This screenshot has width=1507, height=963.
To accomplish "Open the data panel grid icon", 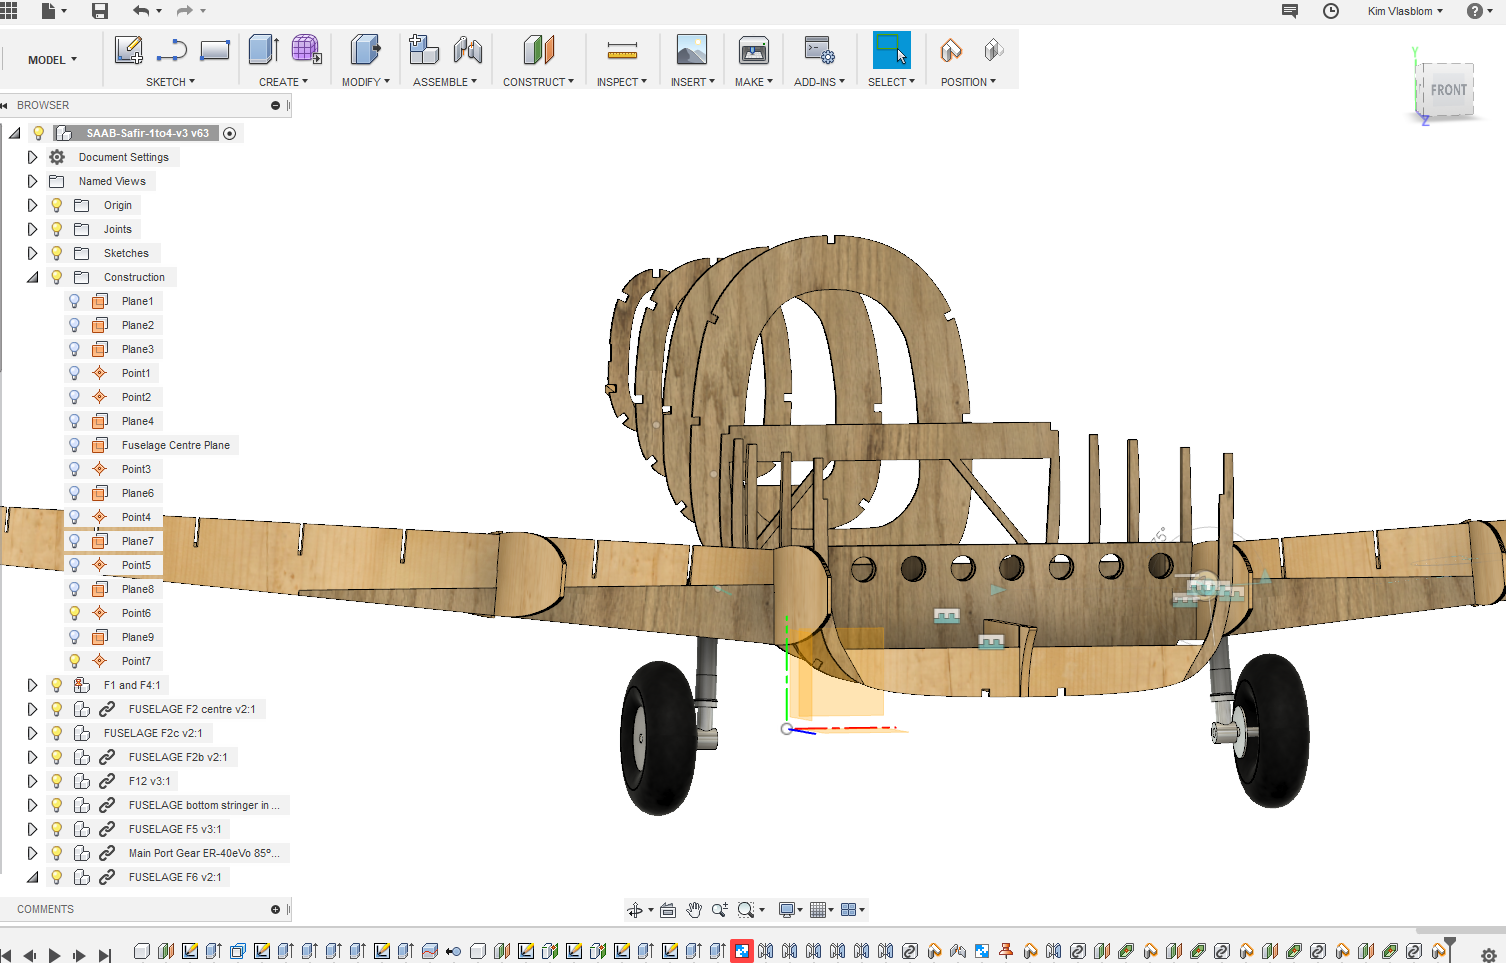I will click(x=9, y=10).
